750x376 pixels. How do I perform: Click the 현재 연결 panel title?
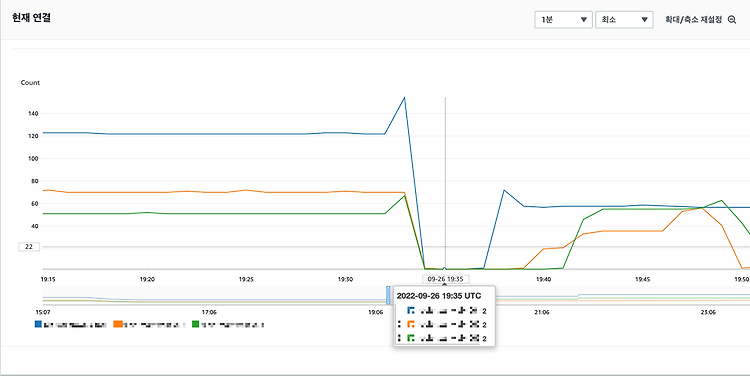(x=32, y=18)
